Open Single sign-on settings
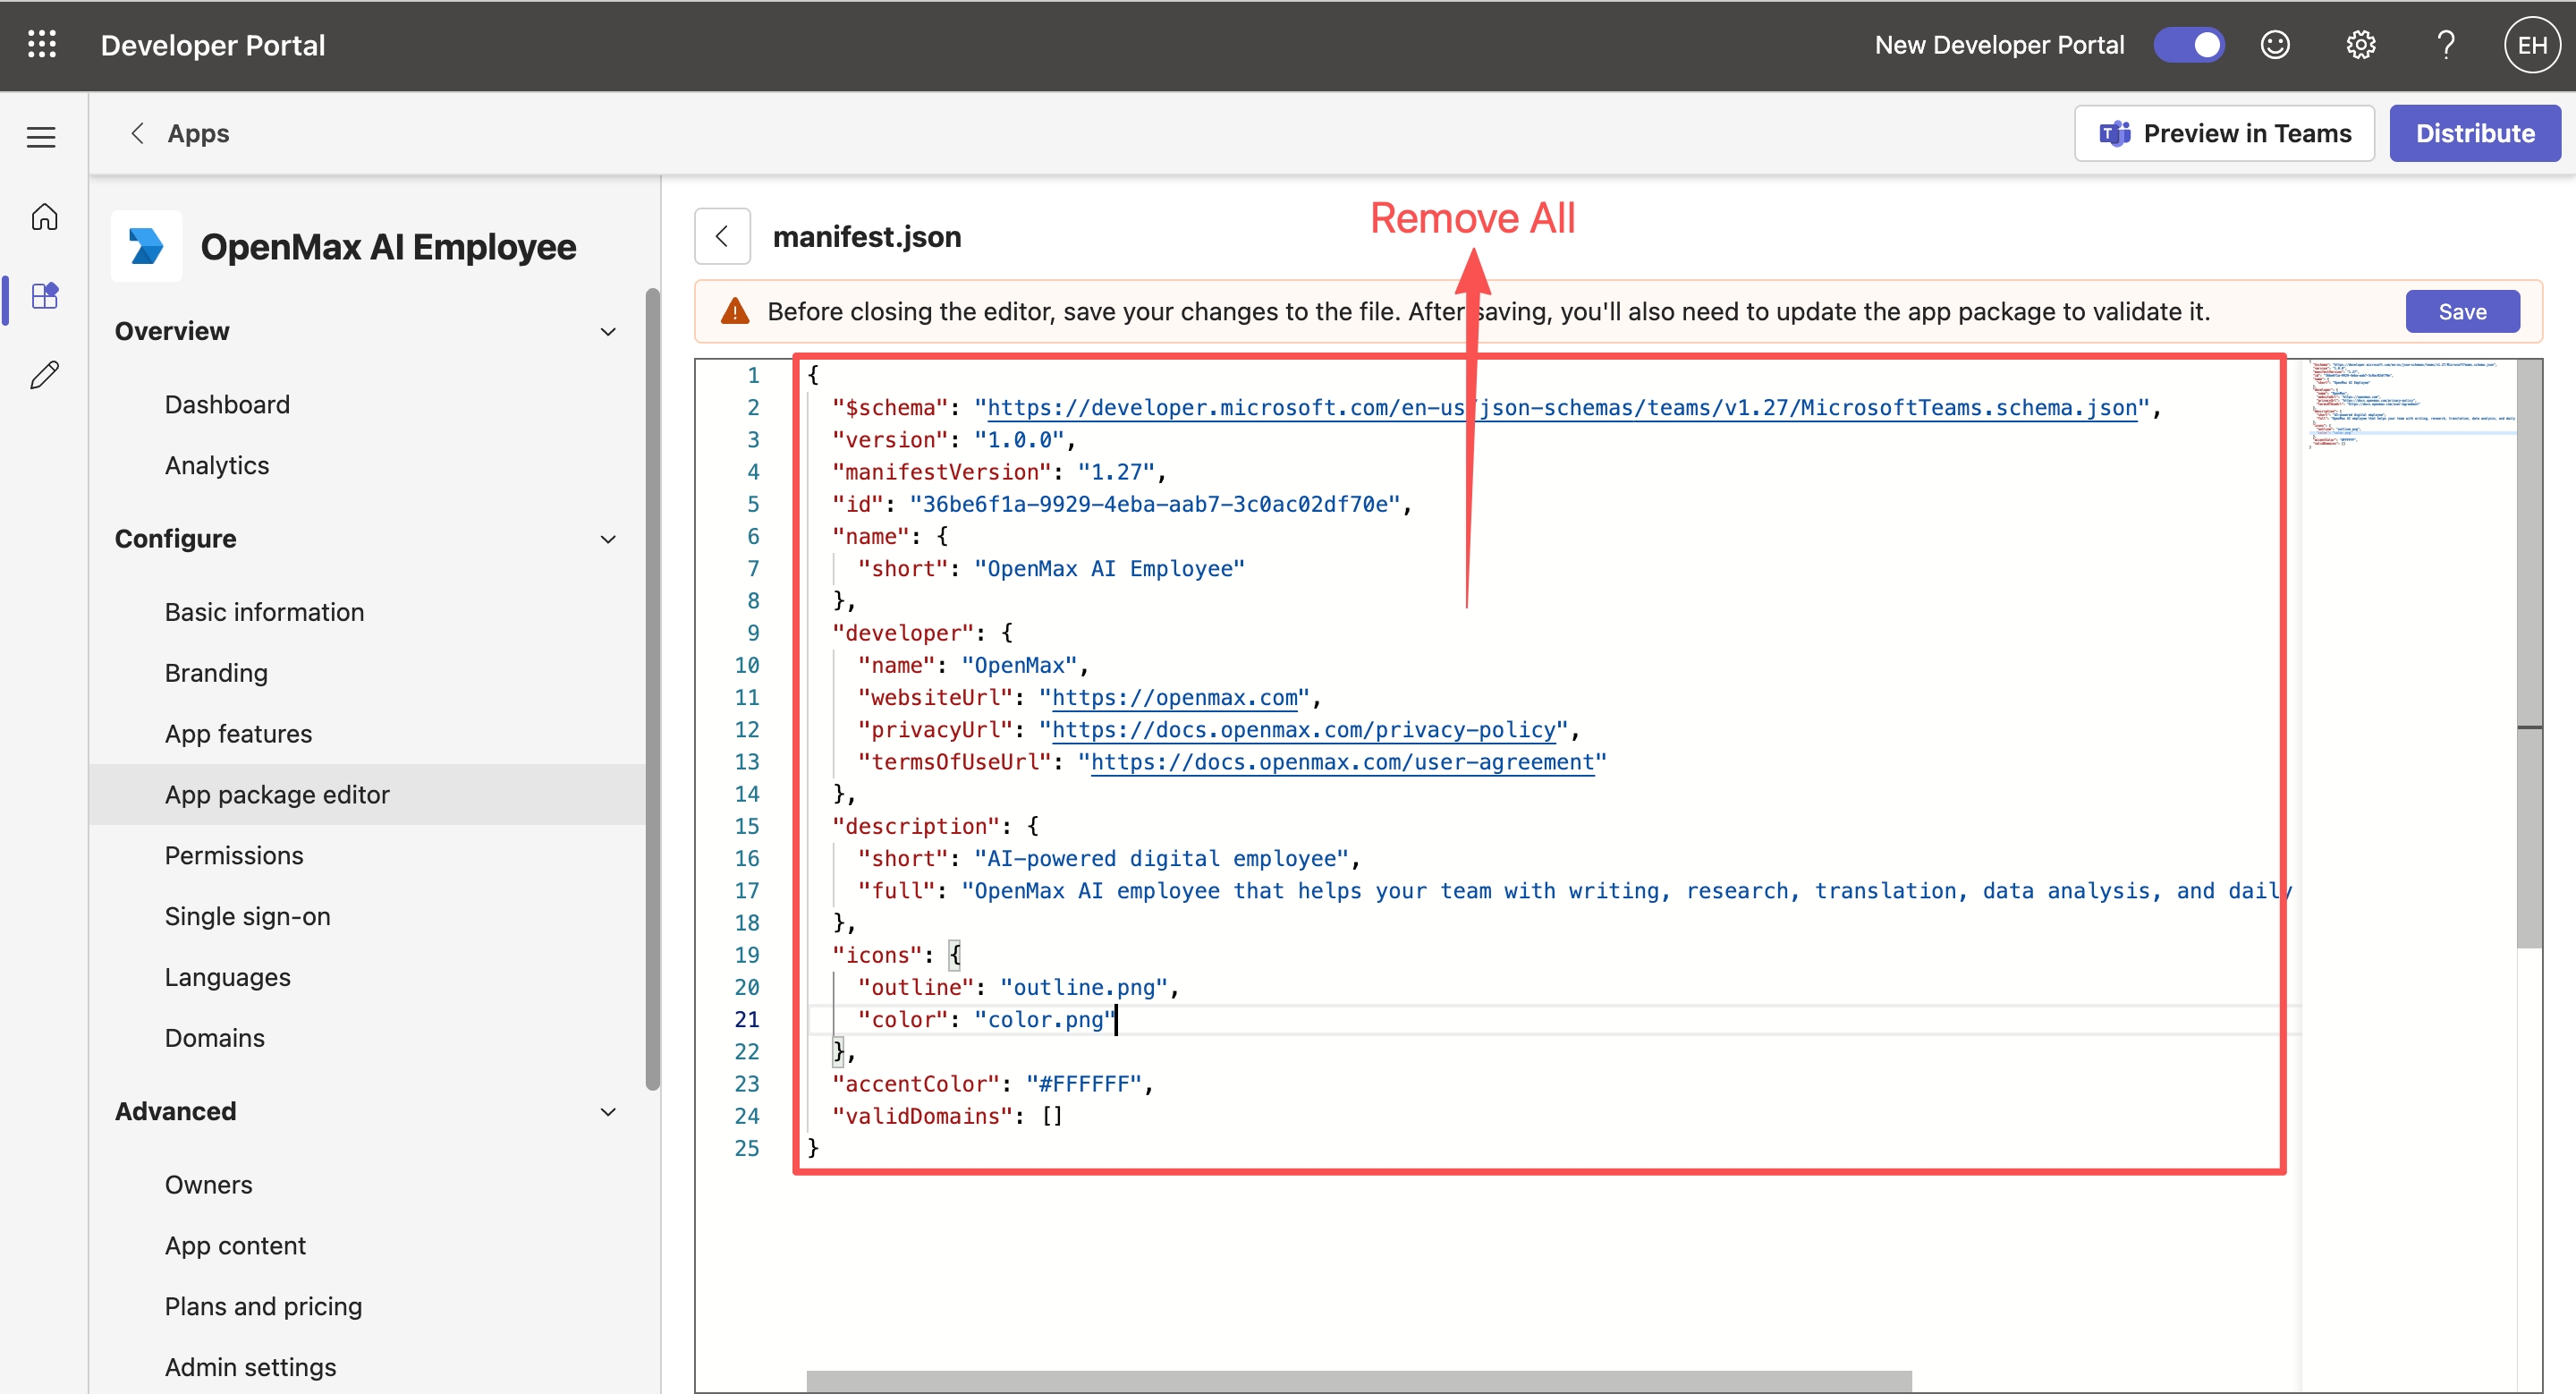The height and width of the screenshot is (1394, 2576). pos(247,916)
